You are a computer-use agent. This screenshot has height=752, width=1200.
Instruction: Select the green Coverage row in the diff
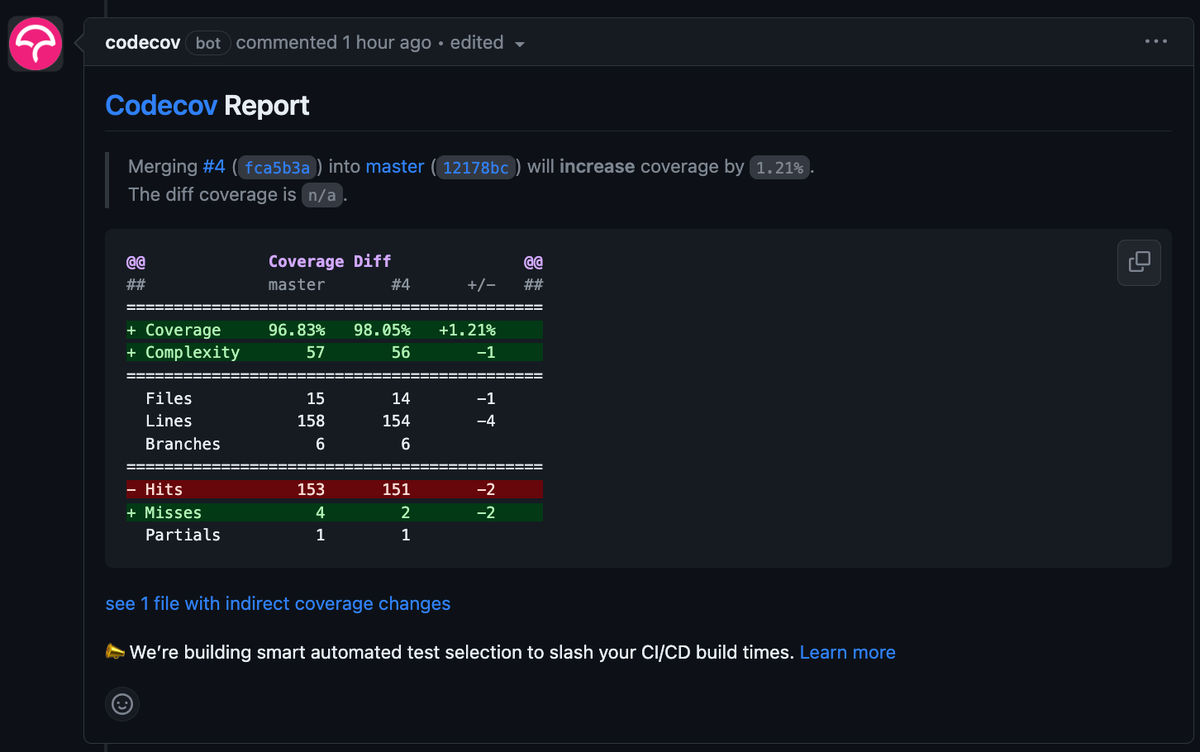coord(334,330)
